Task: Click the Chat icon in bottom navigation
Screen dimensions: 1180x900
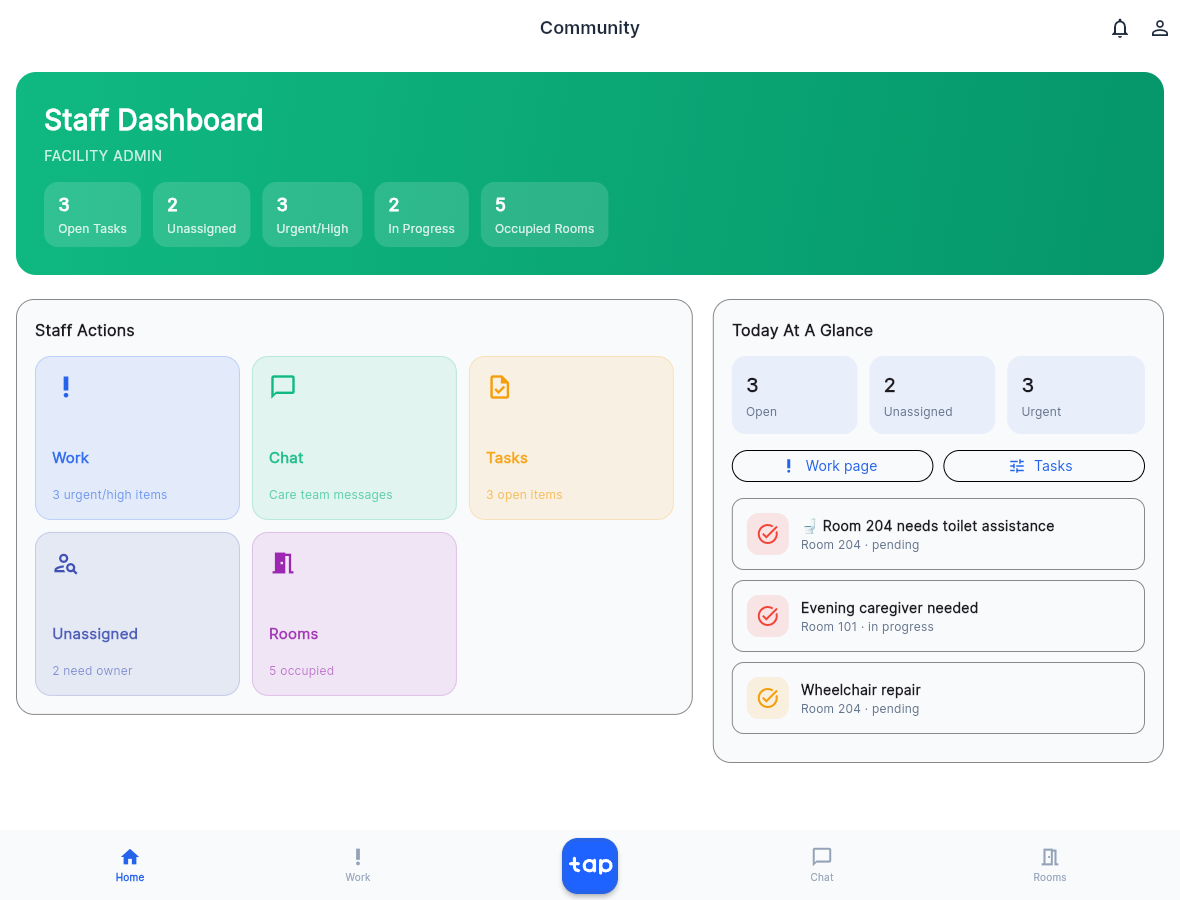Action: (821, 864)
